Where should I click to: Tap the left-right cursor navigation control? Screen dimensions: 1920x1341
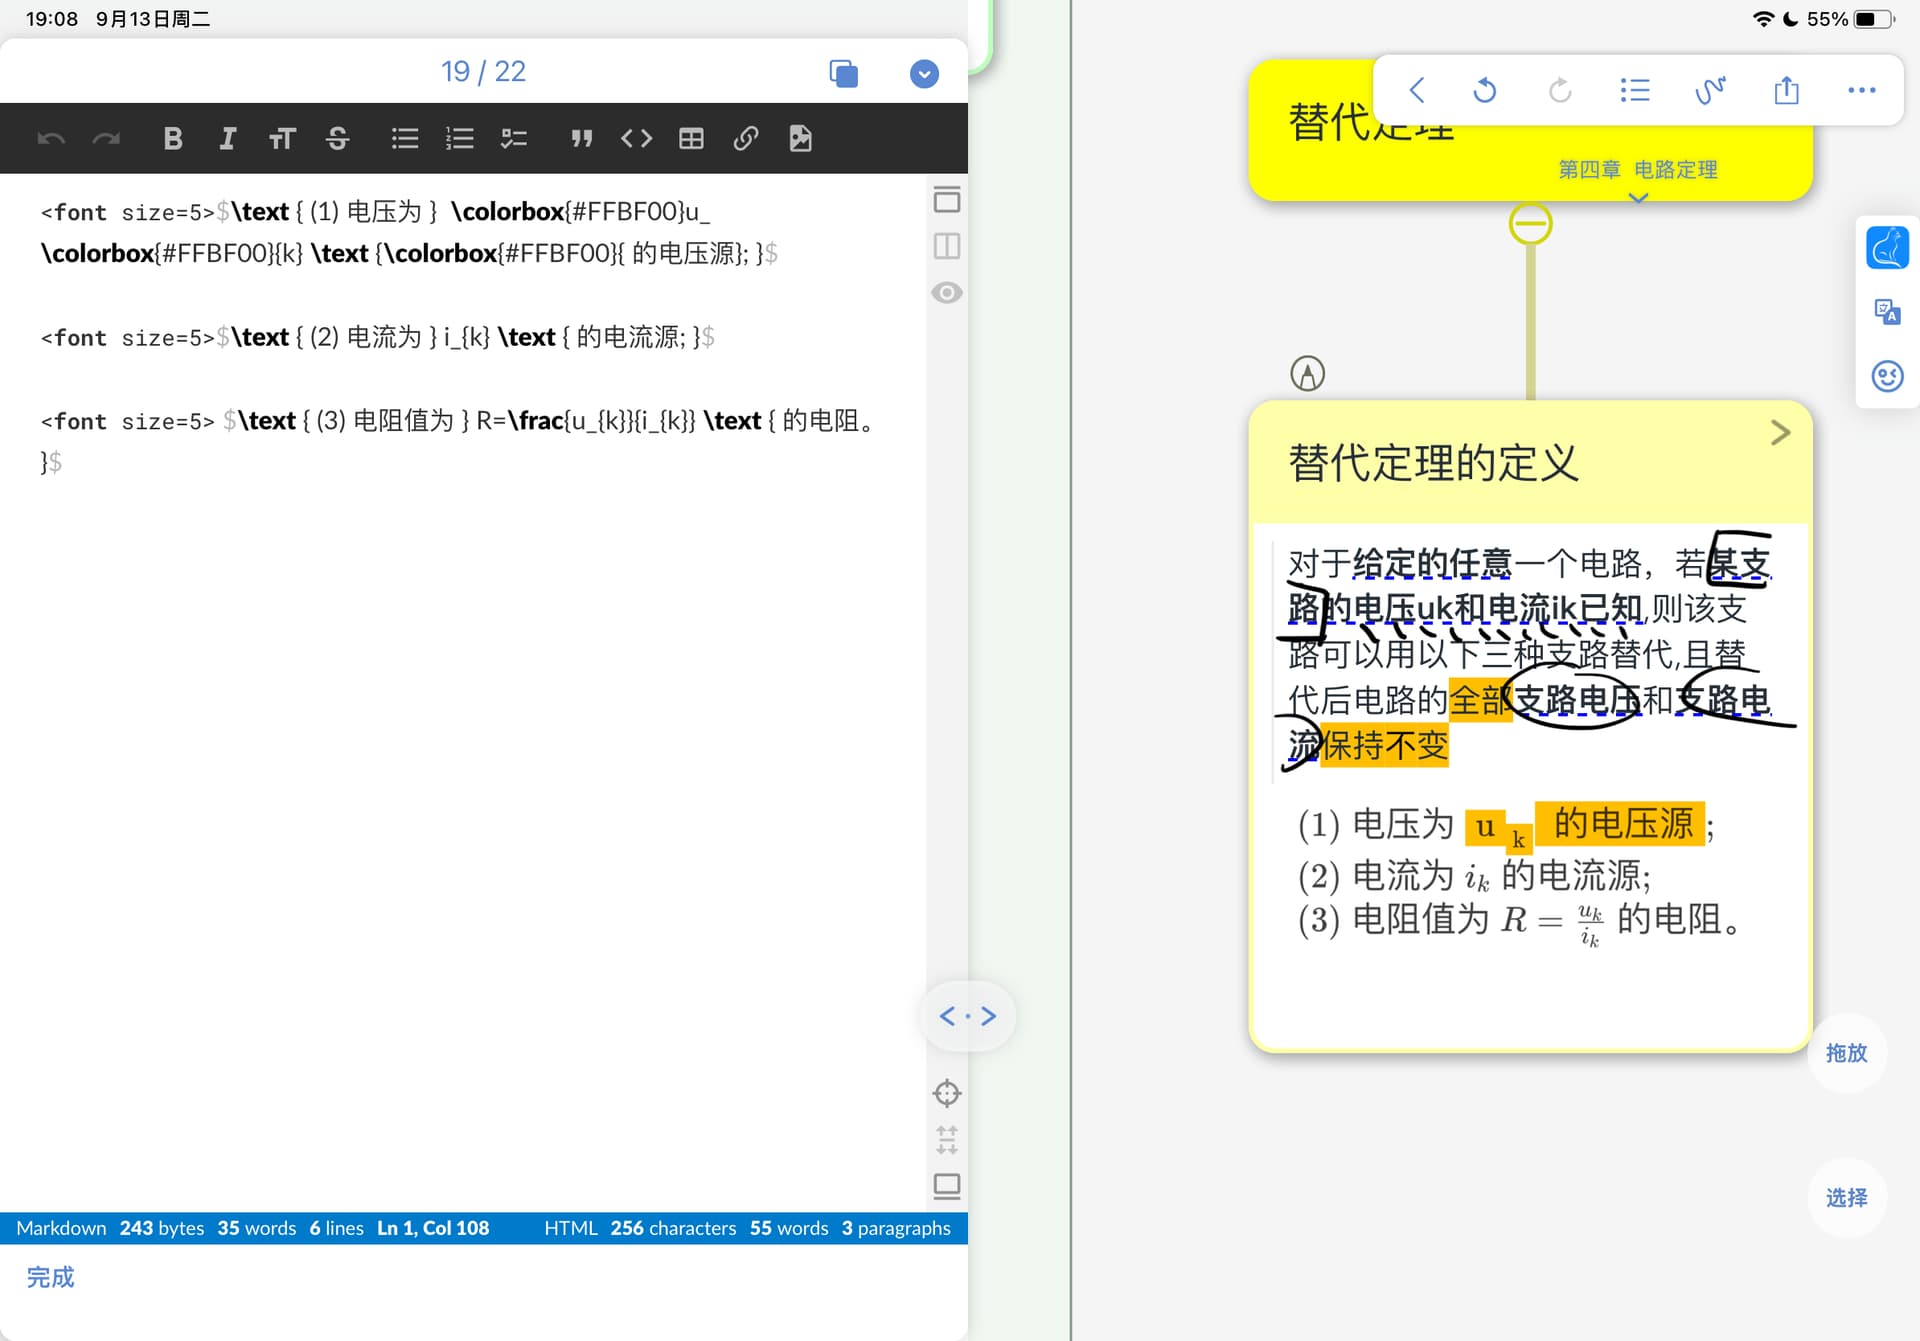pos(967,1016)
